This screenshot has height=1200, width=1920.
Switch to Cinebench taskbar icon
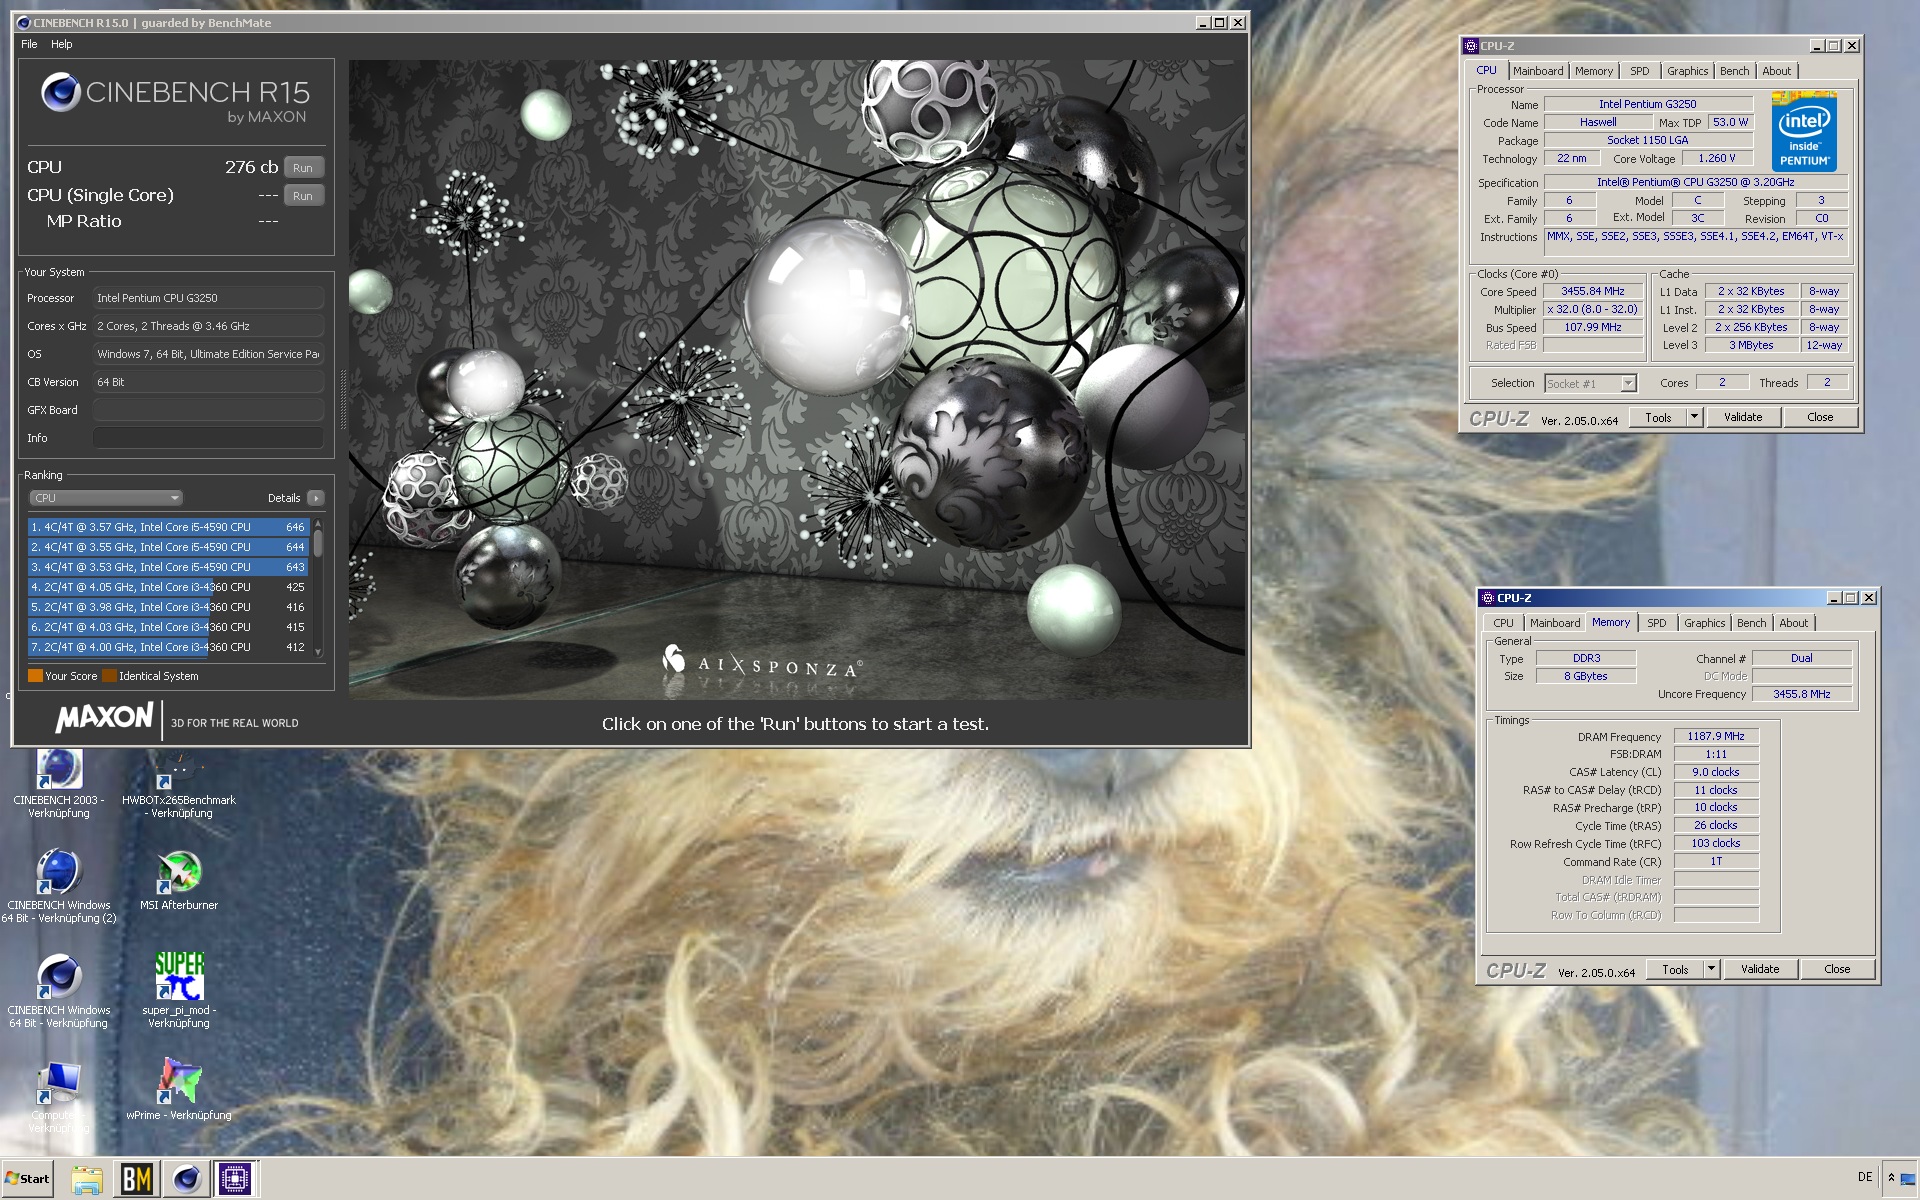[x=186, y=1179]
